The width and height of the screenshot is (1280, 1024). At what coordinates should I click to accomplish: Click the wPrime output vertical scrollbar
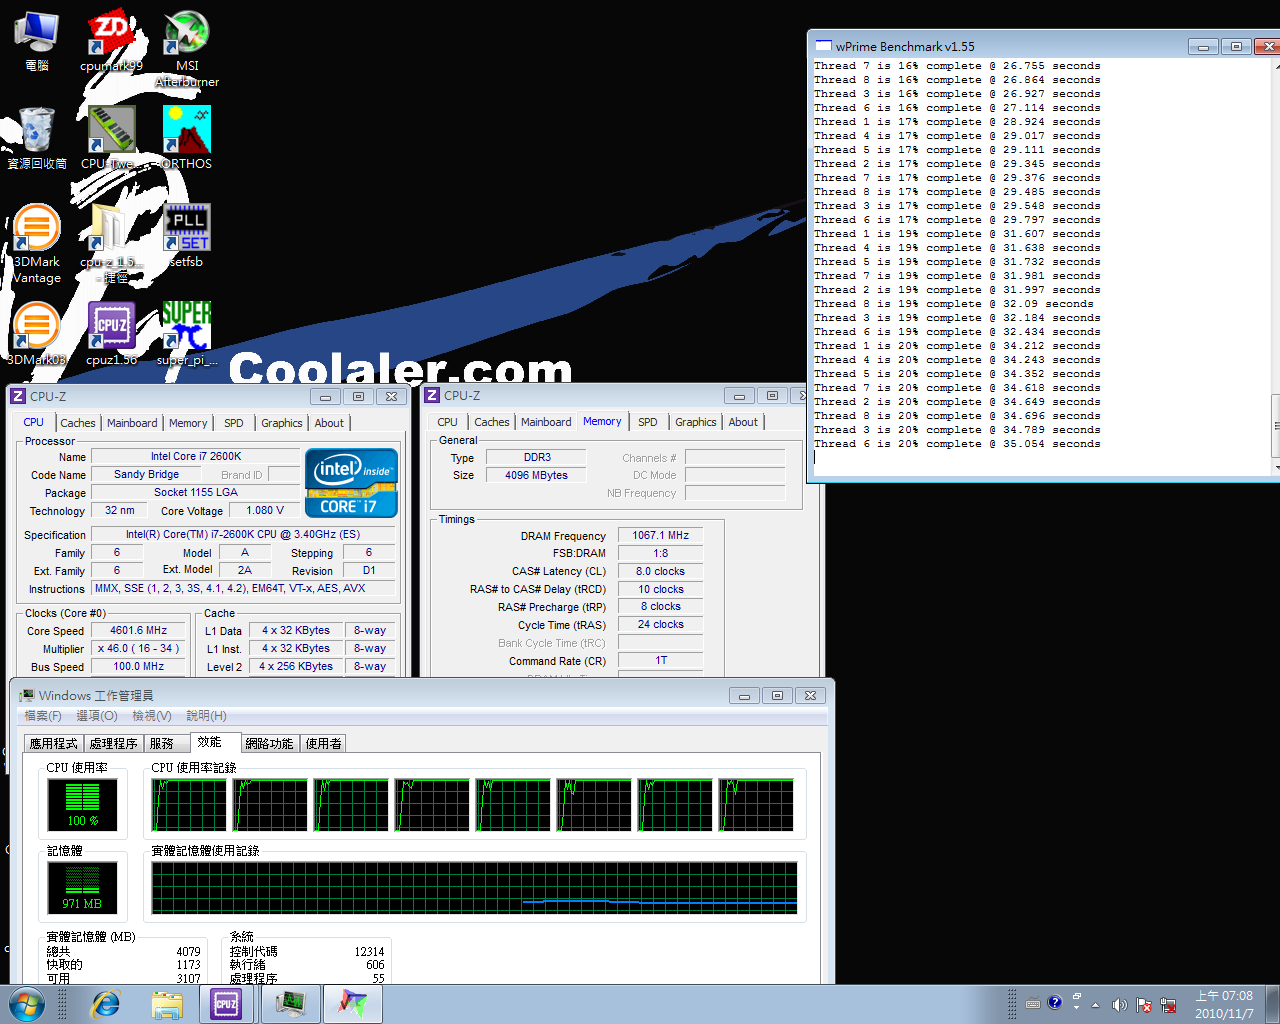click(1276, 266)
